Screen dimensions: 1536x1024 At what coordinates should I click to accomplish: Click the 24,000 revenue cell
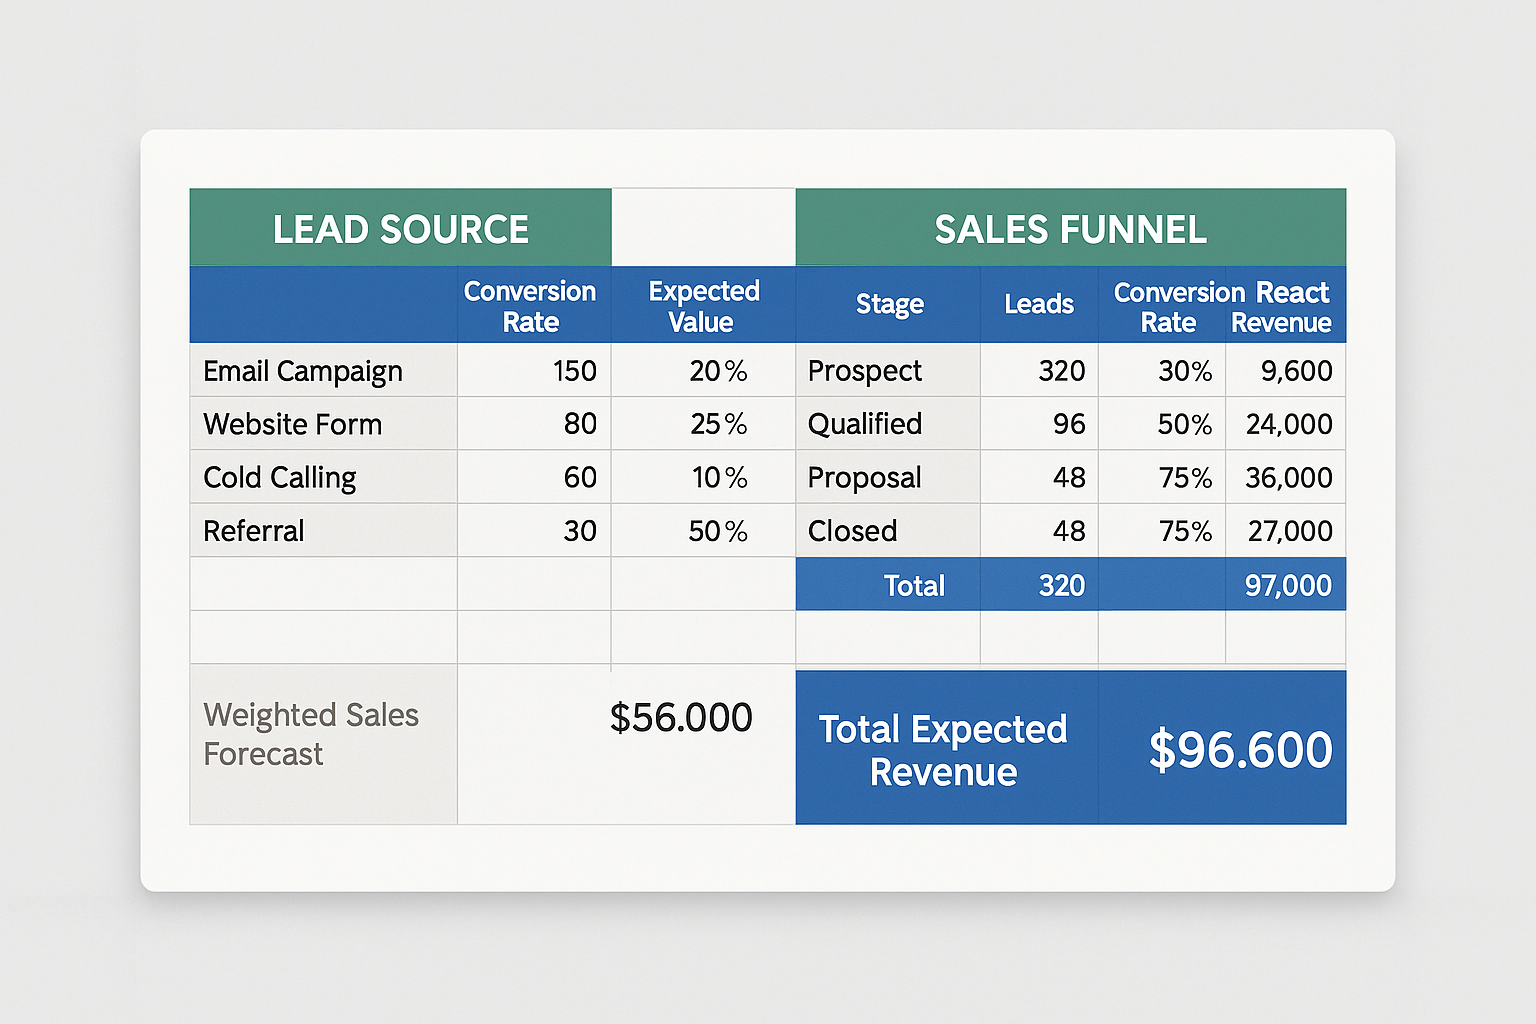[x=1286, y=424]
